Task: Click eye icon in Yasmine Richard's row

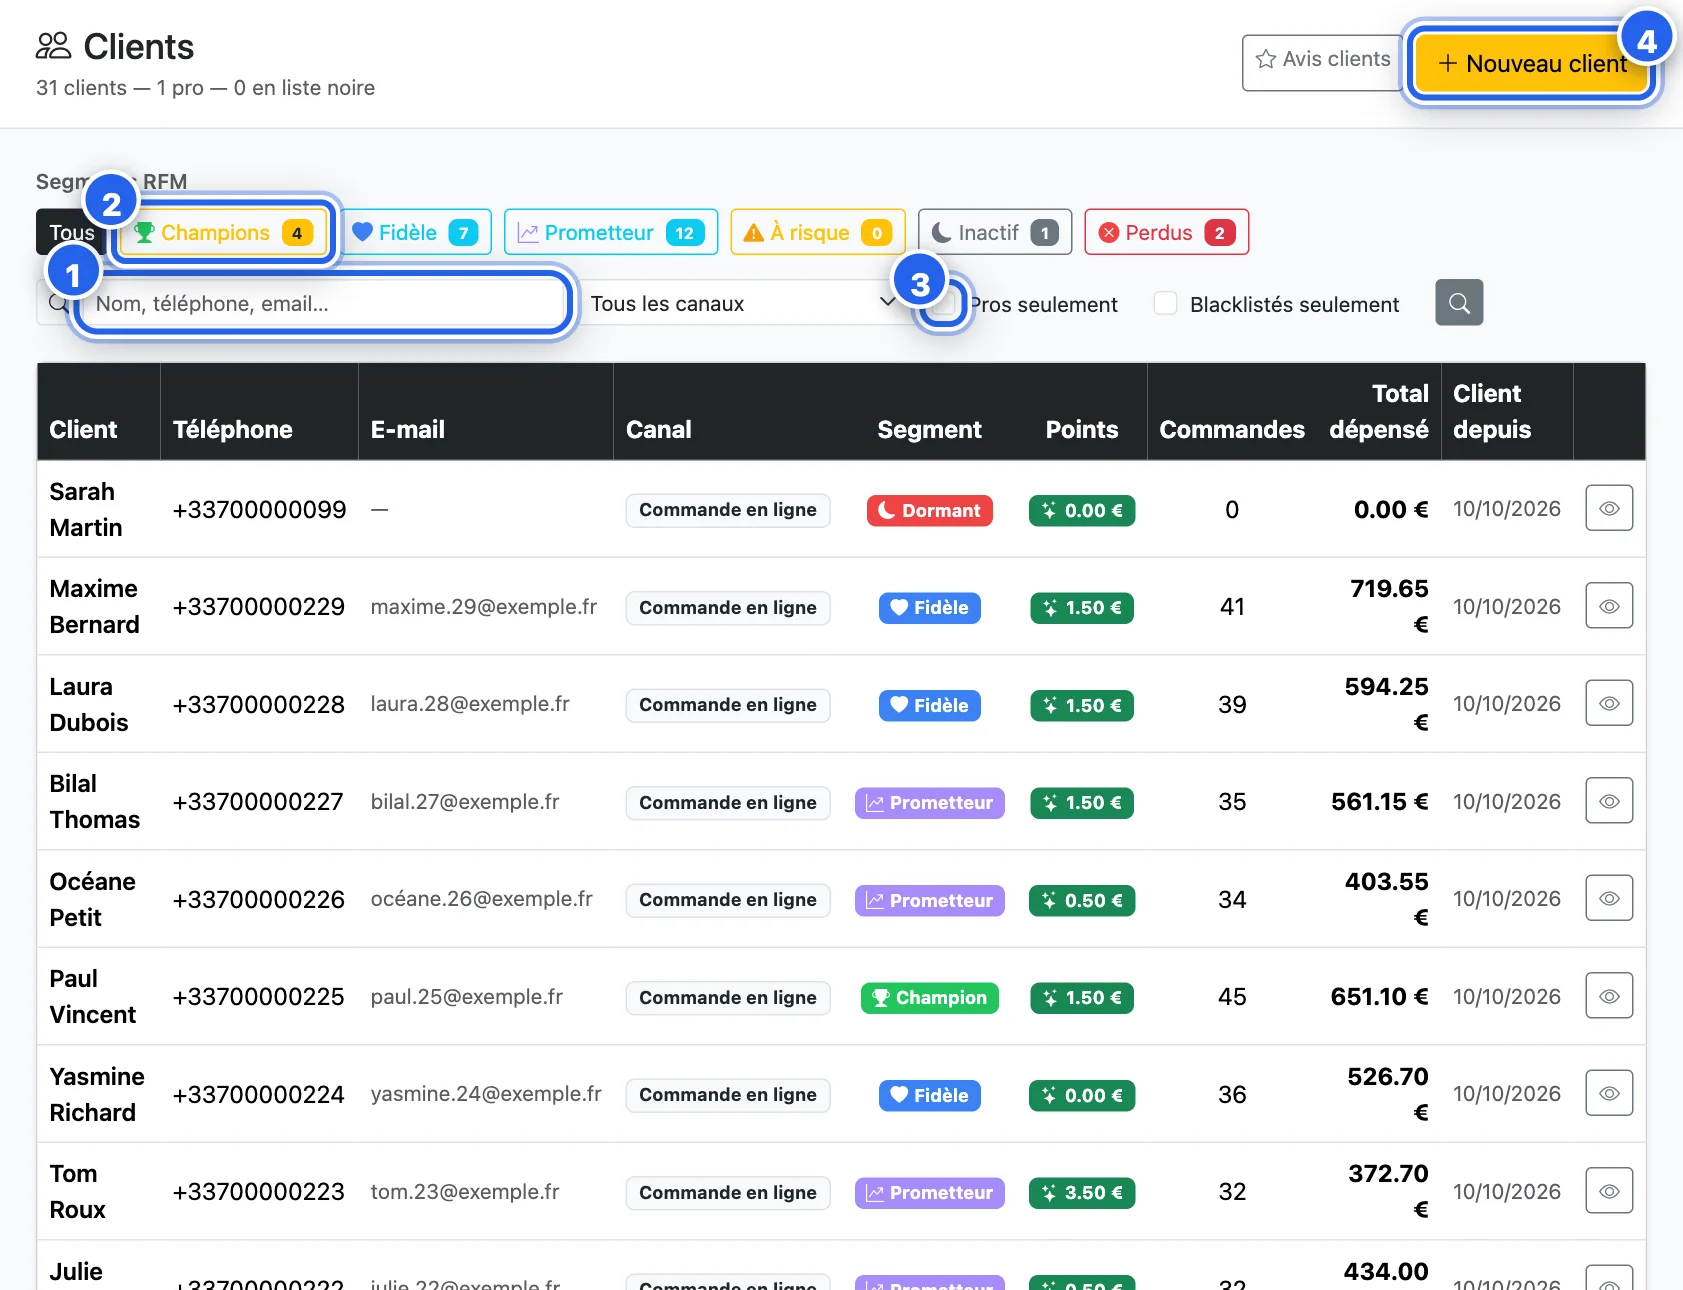Action: [x=1609, y=1094]
